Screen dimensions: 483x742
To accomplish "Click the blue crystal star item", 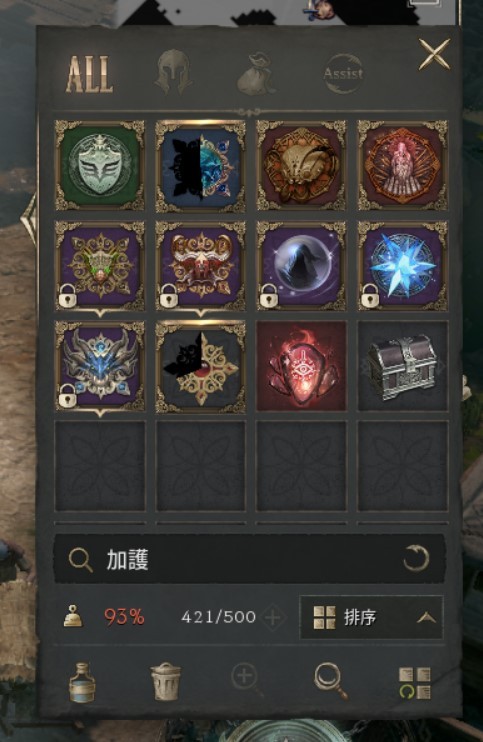I will pyautogui.click(x=402, y=265).
